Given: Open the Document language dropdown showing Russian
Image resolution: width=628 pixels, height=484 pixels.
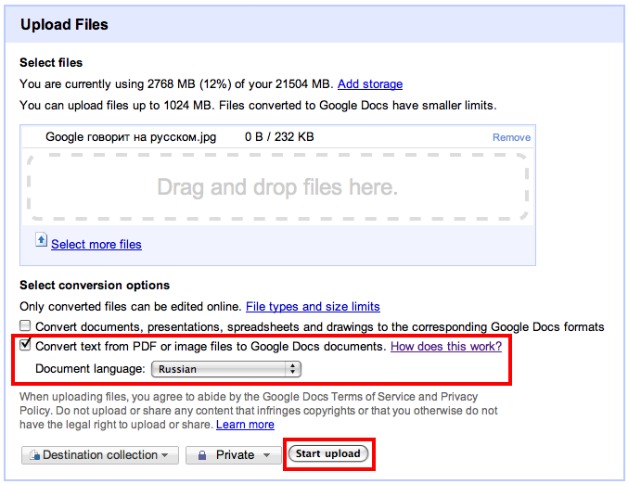Looking at the screenshot, I should tap(226, 369).
